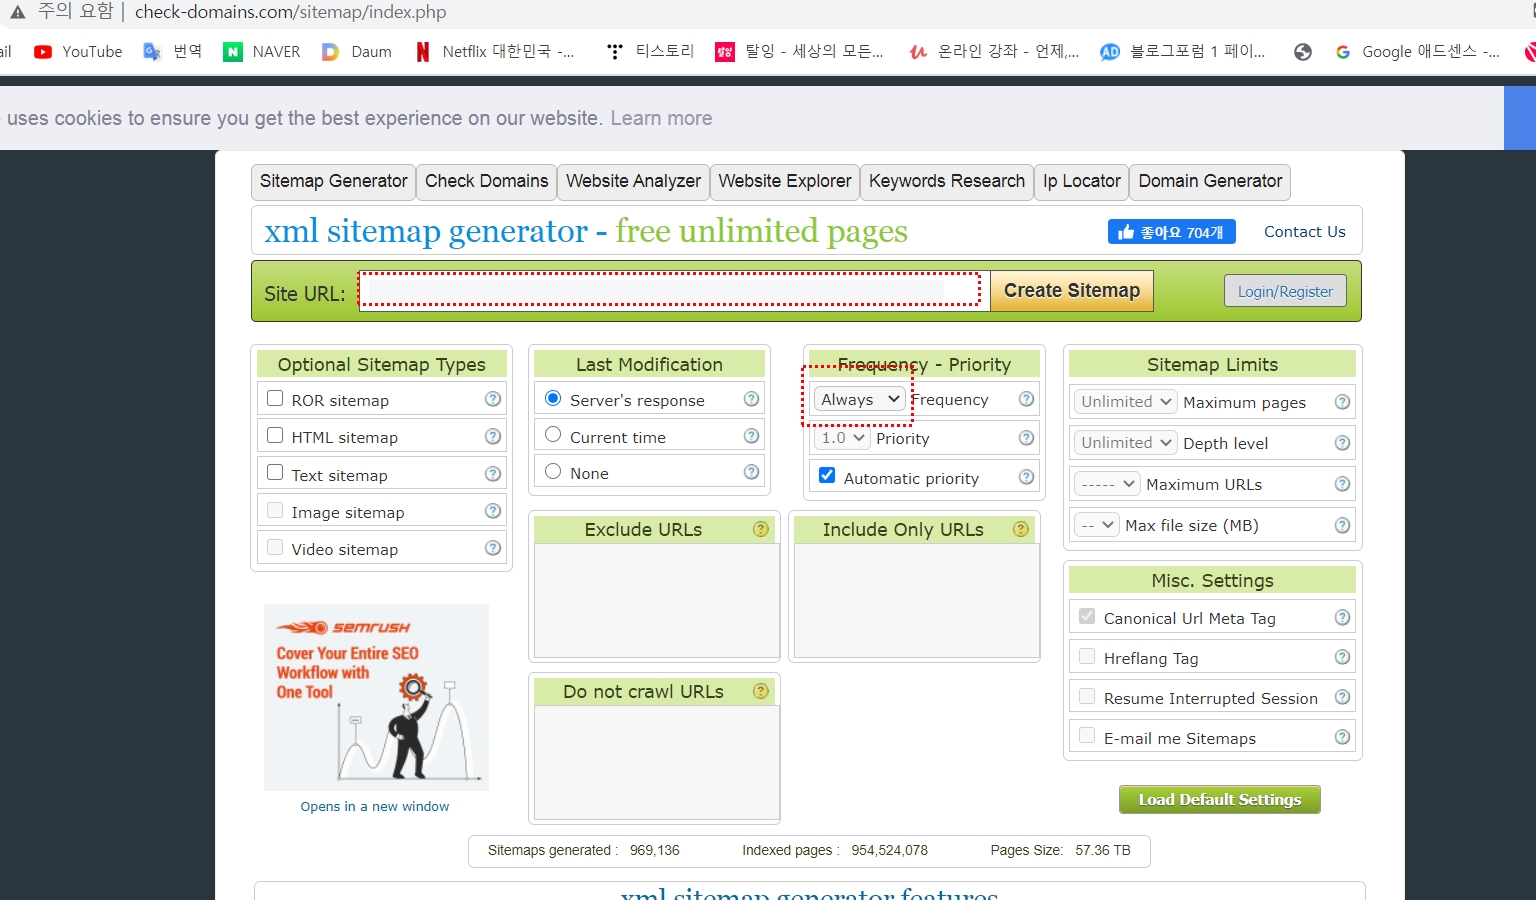This screenshot has width=1536, height=900.
Task: Show help for Current time option
Action: [x=752, y=436]
